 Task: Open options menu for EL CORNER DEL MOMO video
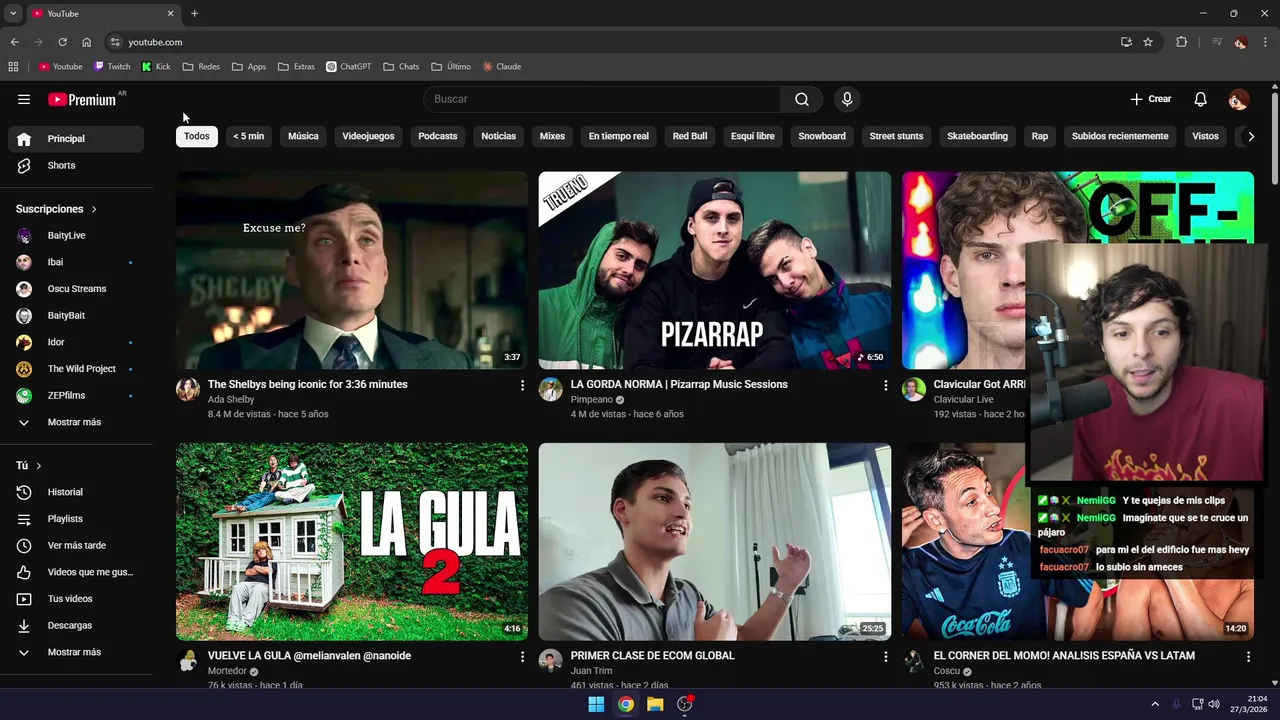coord(1248,657)
